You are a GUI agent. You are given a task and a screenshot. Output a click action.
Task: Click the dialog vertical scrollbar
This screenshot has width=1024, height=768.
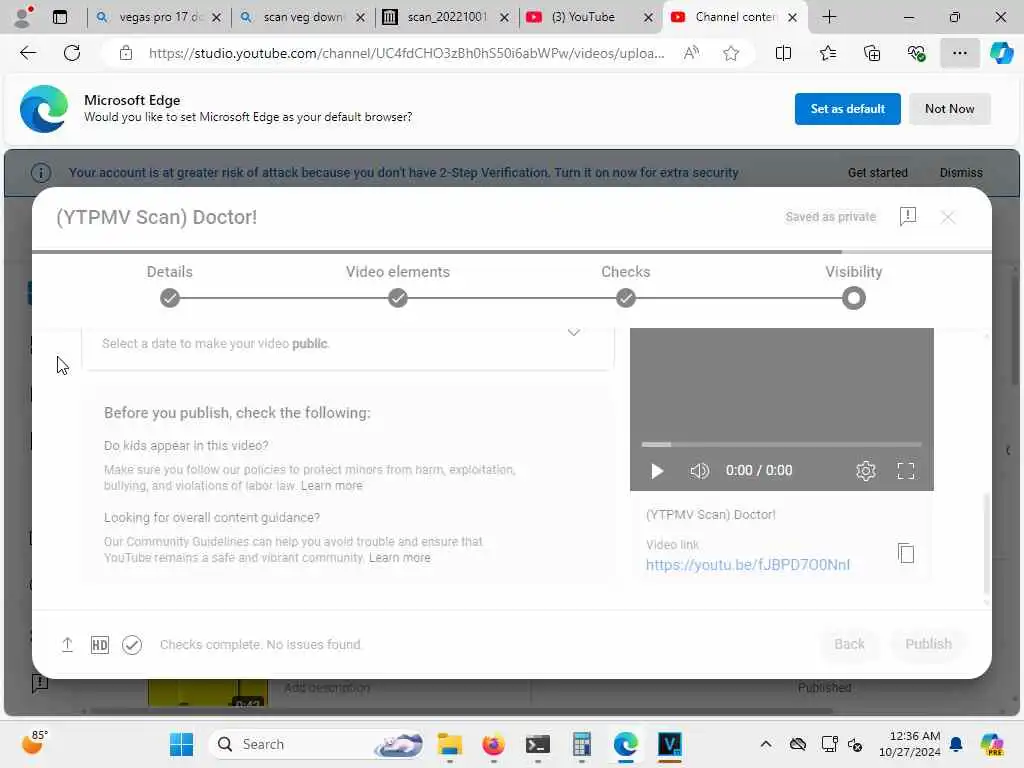[x=986, y=542]
